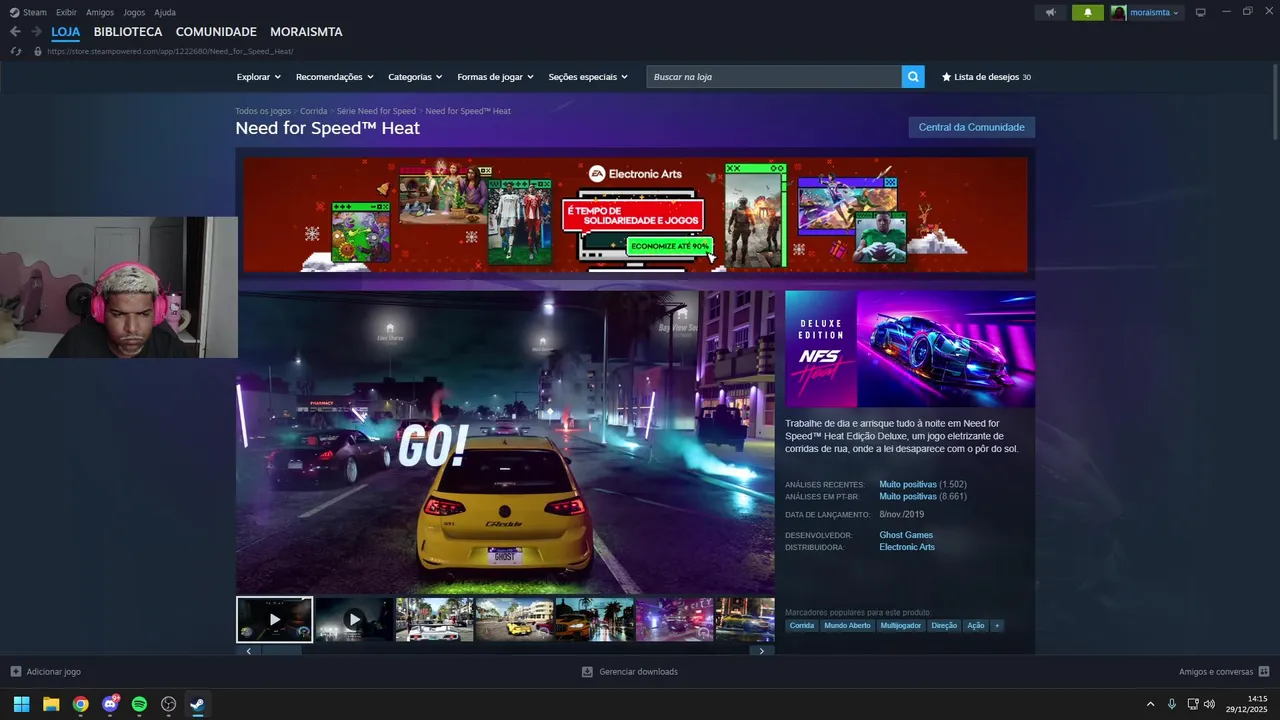Image resolution: width=1280 pixels, height=720 pixels.
Task: Click the Steam taskbar icon
Action: 198,704
